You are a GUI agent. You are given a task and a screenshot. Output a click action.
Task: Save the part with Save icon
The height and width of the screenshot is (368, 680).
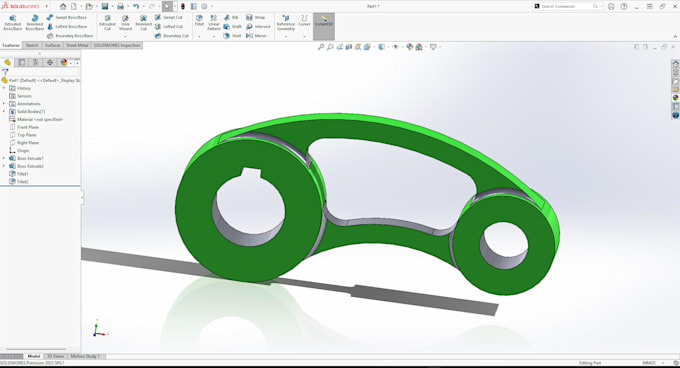pos(105,6)
